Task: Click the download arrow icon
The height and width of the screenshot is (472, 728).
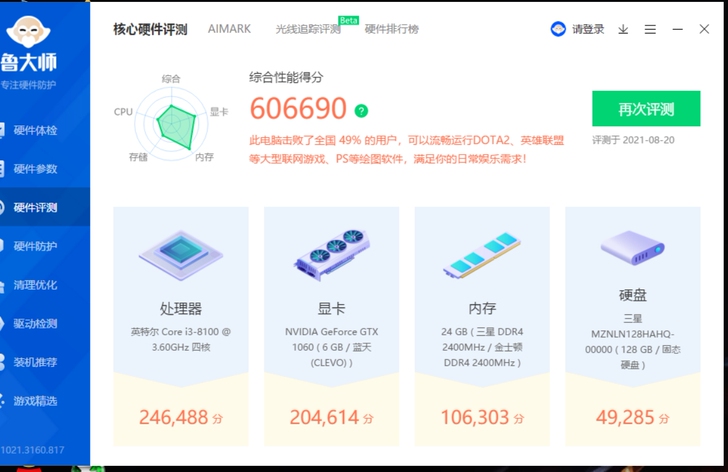Action: click(623, 30)
